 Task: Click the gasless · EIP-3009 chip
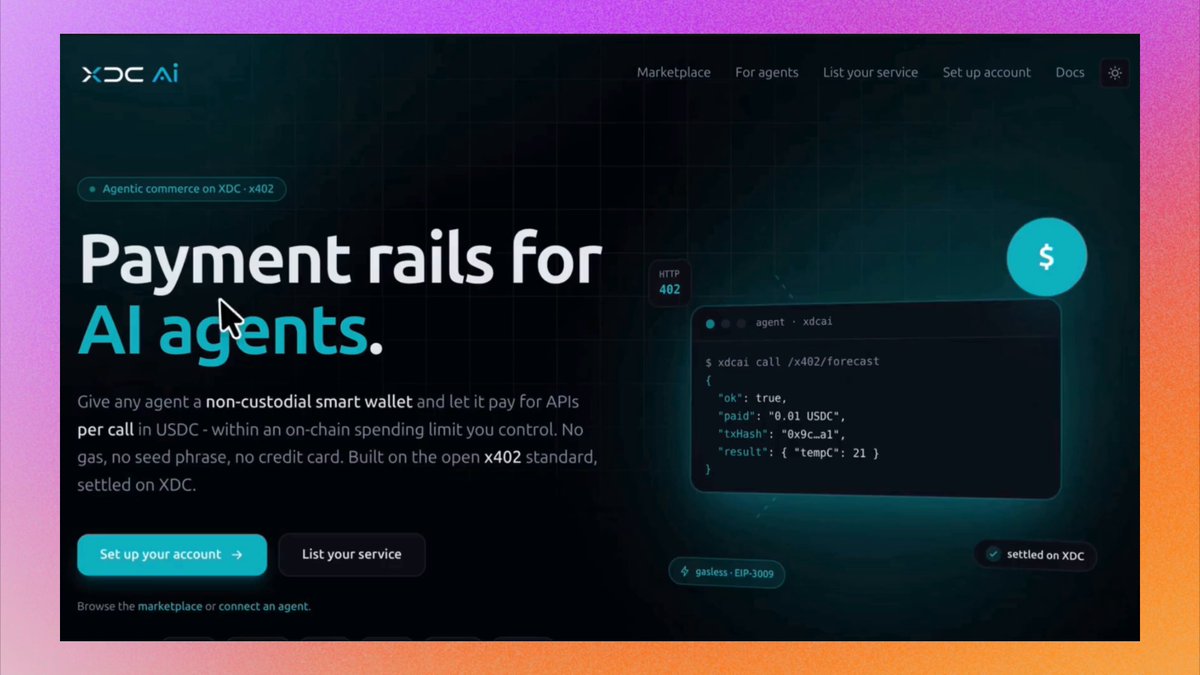coord(727,573)
